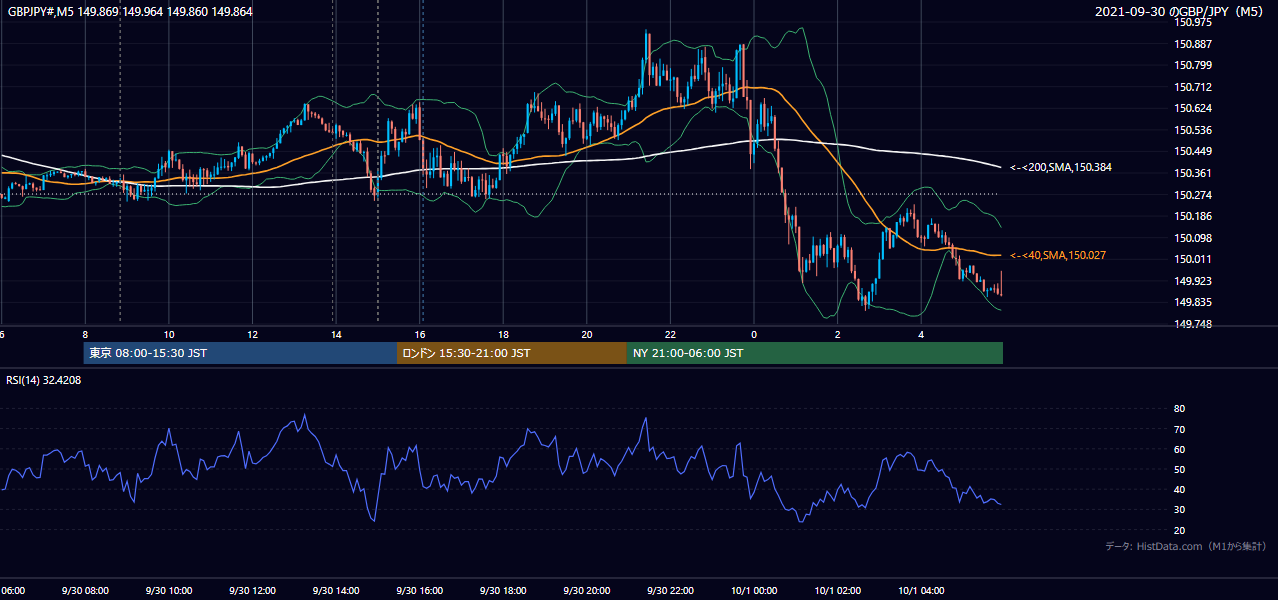Click hour 14 tick under price chart

point(336,334)
